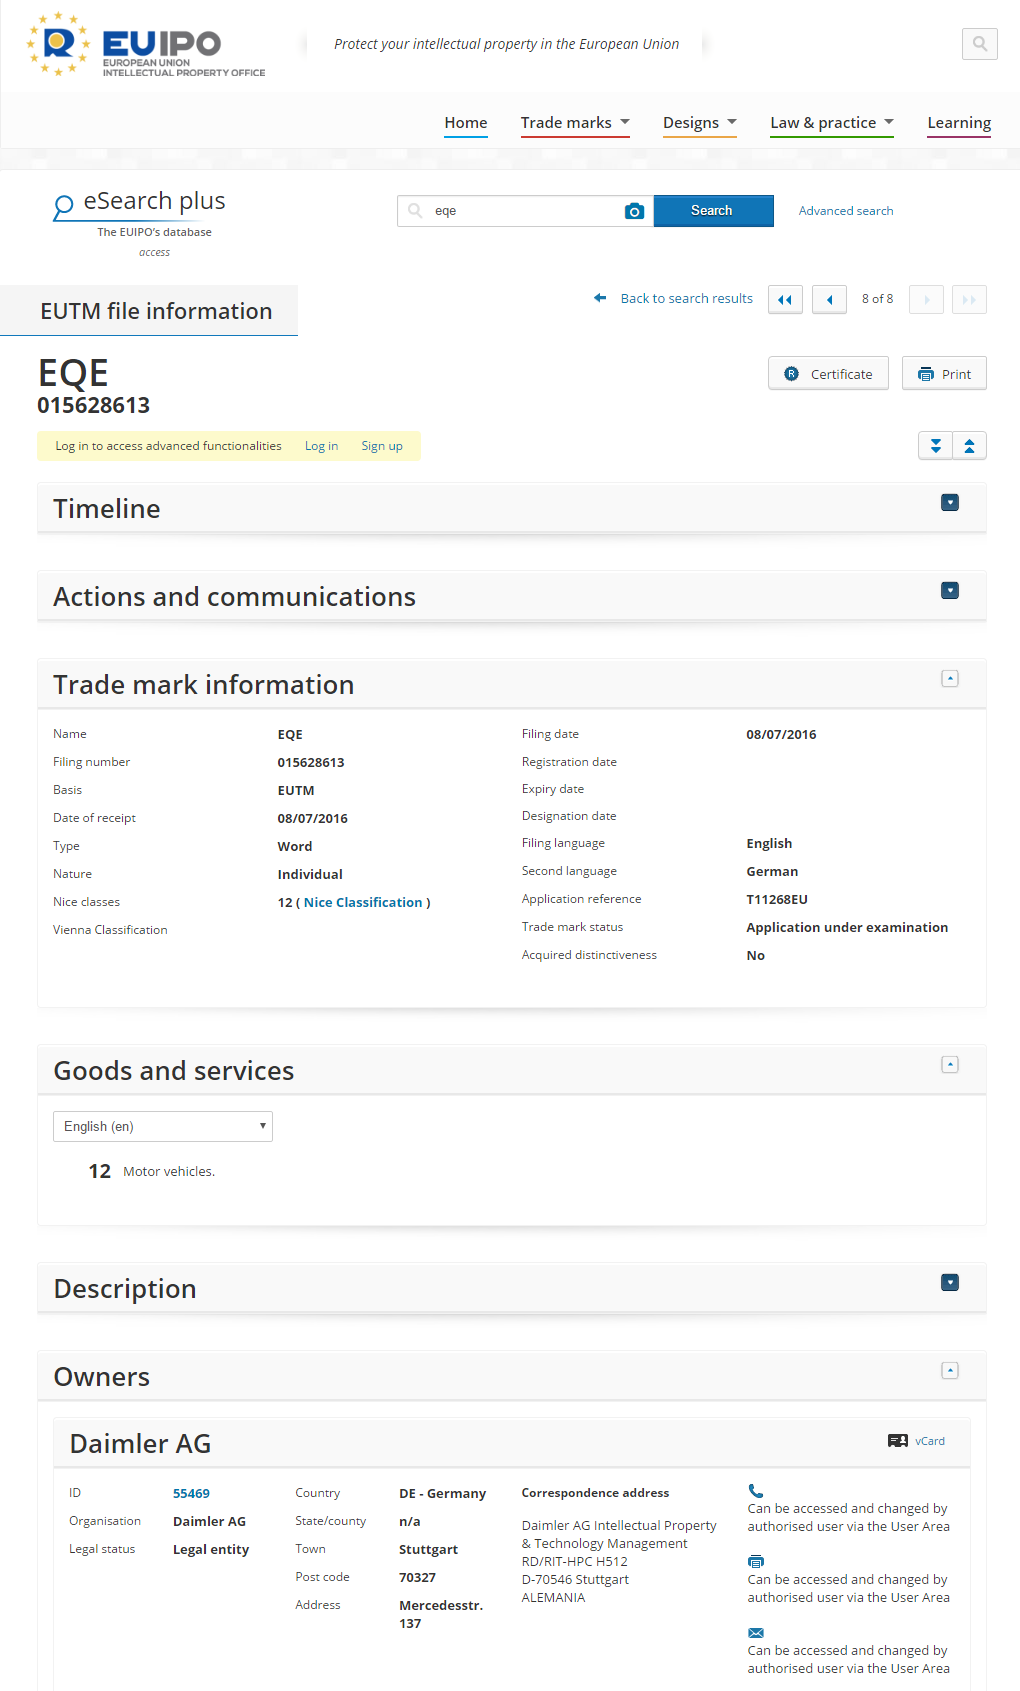Image resolution: width=1020 pixels, height=1691 pixels.
Task: Click the camera image search icon
Action: [634, 211]
